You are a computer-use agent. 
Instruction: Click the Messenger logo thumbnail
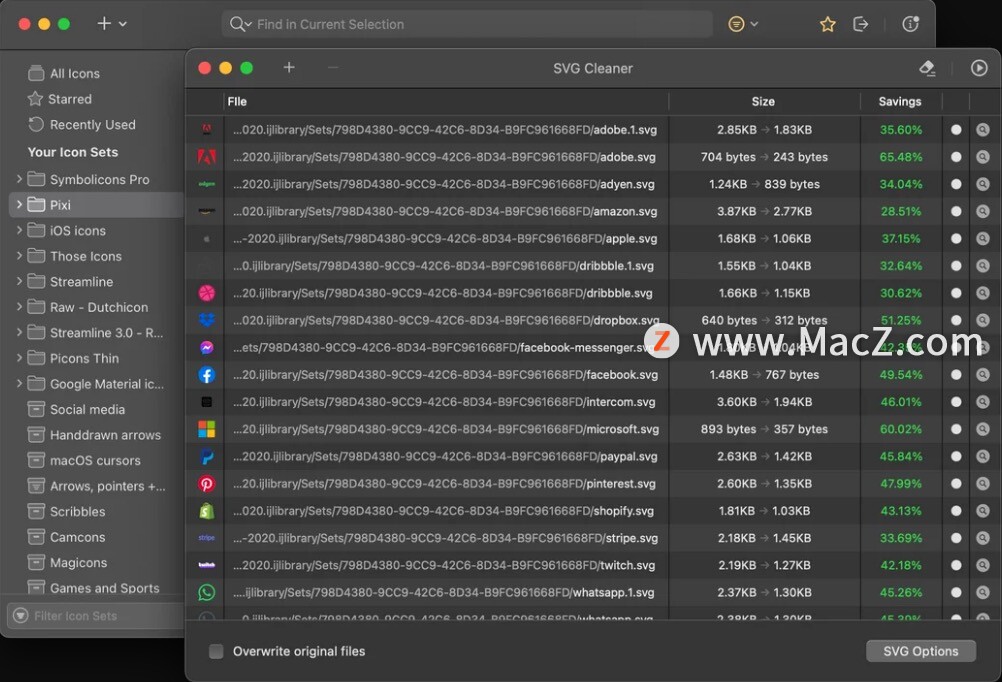(206, 348)
